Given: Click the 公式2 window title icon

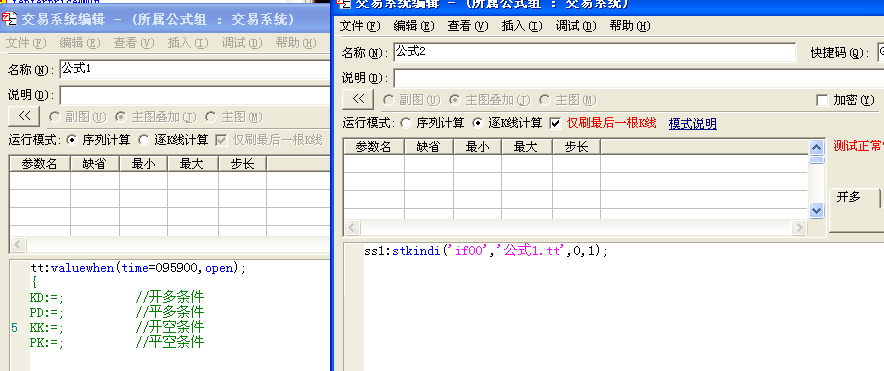Looking at the screenshot, I should tap(344, 4).
